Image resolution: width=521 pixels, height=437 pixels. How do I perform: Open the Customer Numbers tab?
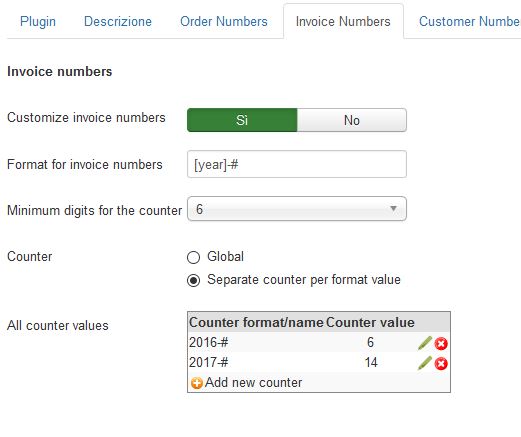[x=469, y=21]
